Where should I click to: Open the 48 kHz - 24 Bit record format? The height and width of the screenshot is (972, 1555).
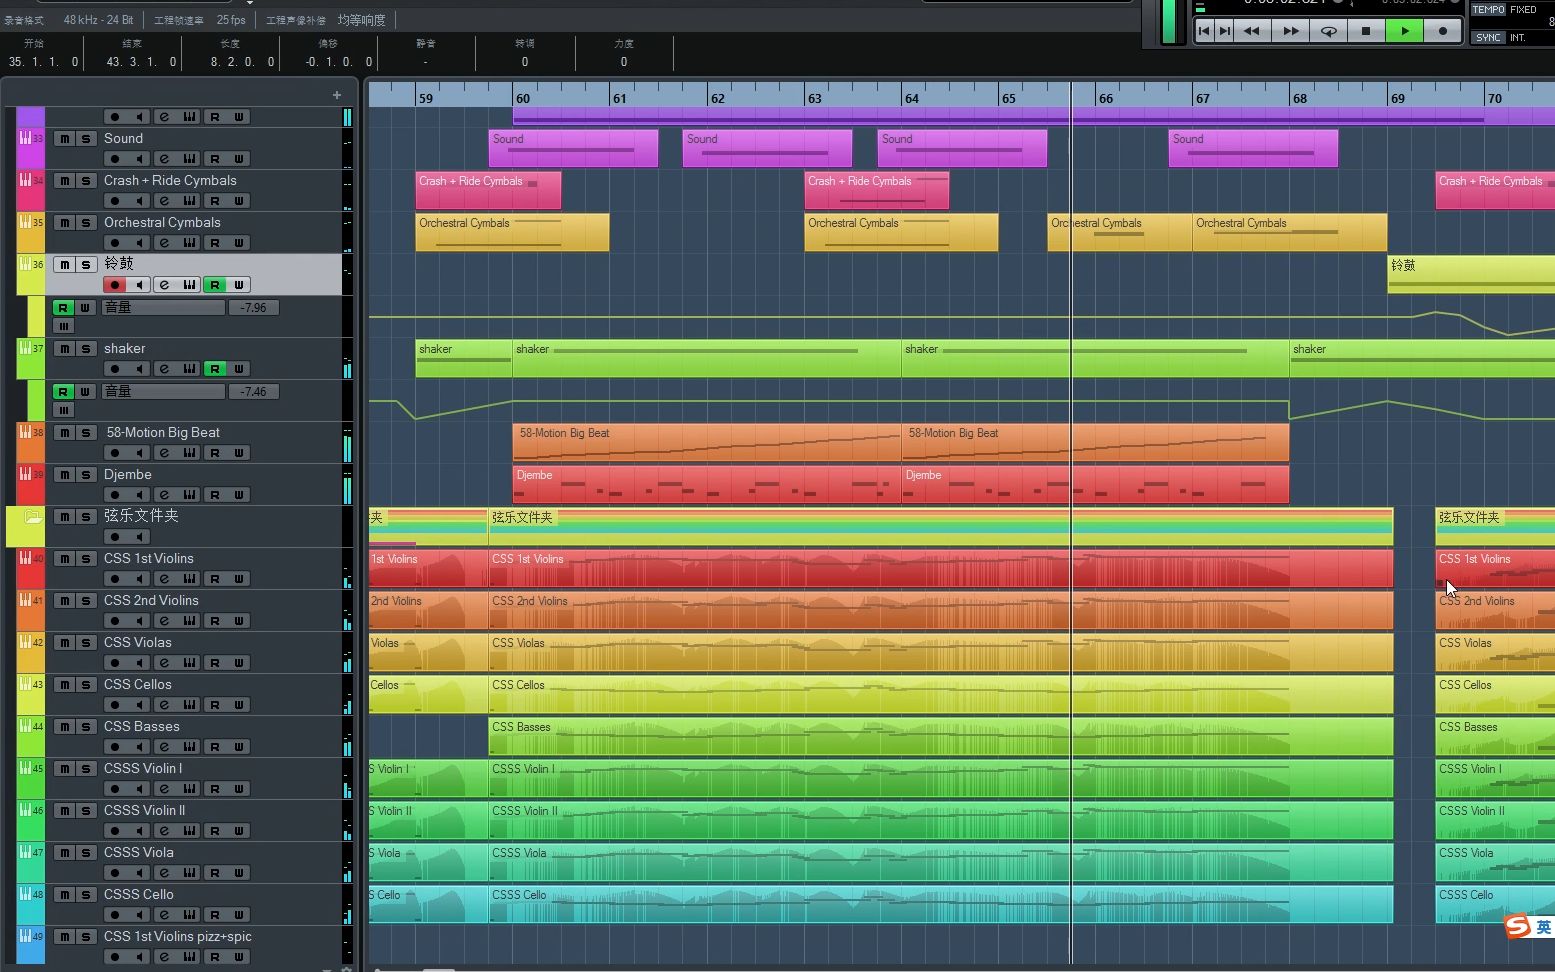click(x=98, y=20)
